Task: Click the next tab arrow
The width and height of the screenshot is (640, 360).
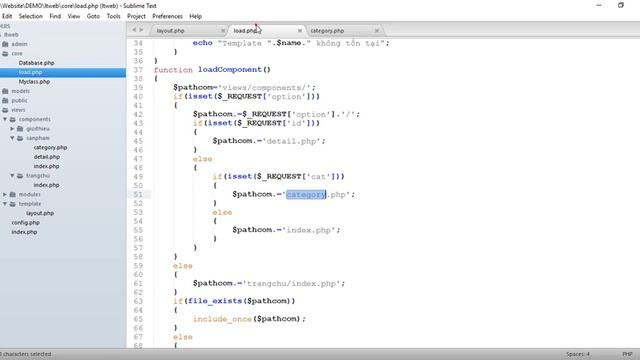Action: click(141, 30)
